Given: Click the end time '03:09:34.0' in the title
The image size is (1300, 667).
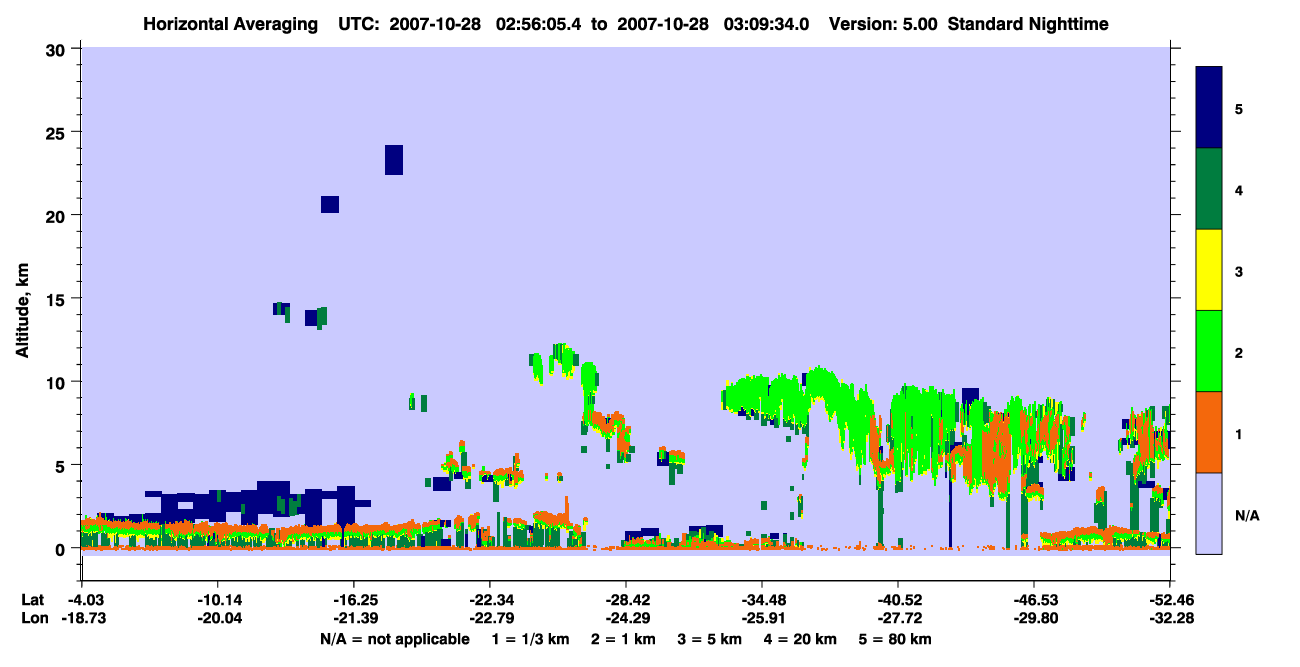Looking at the screenshot, I should (x=765, y=23).
